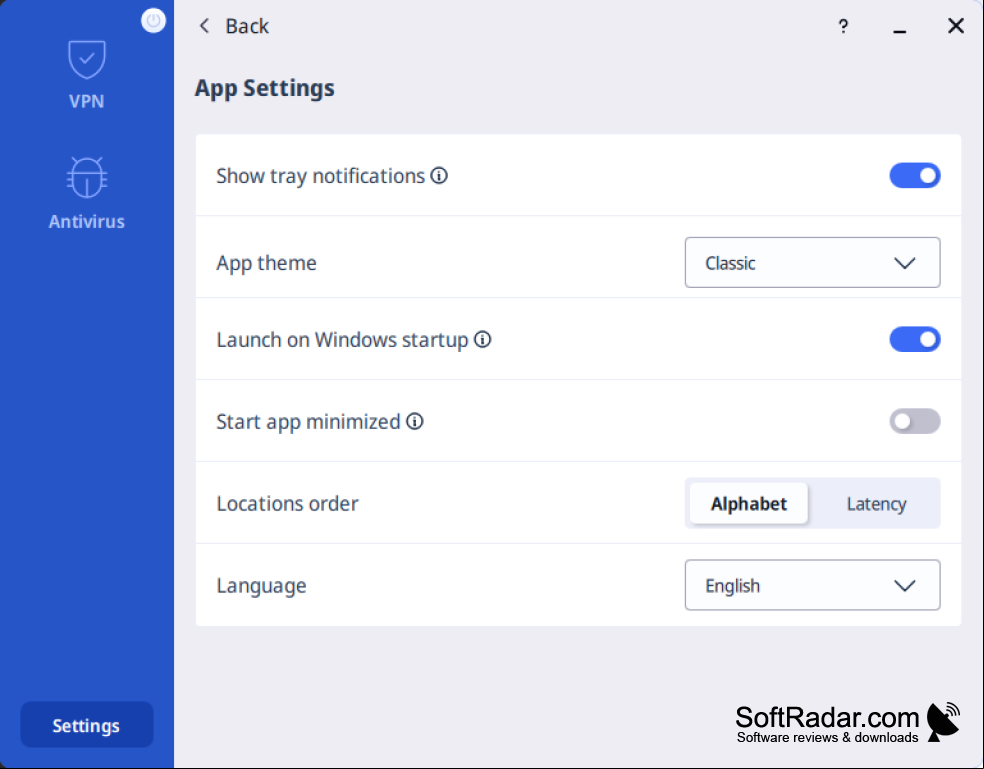
Task: Select Alphabet locations order
Action: (x=749, y=503)
